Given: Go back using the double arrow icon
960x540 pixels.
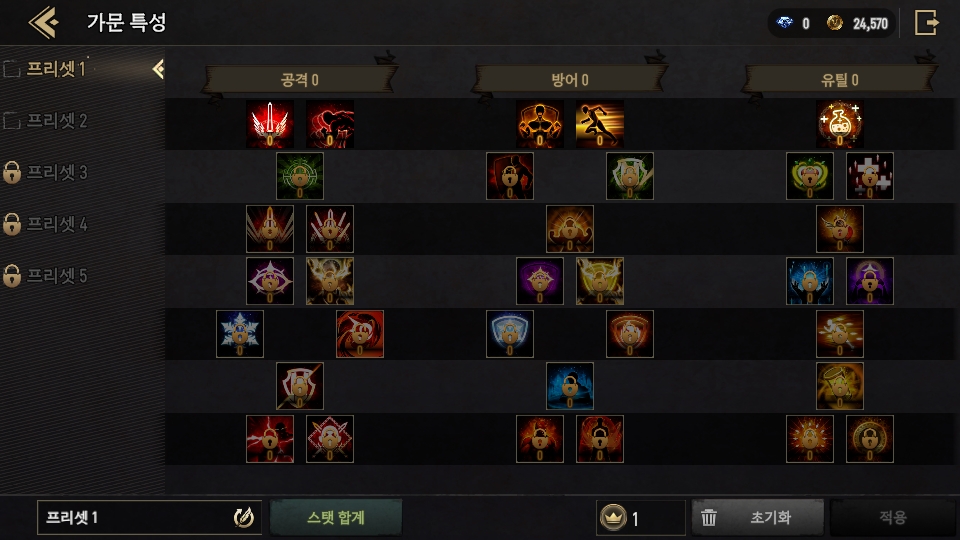Looking at the screenshot, I should [43, 23].
